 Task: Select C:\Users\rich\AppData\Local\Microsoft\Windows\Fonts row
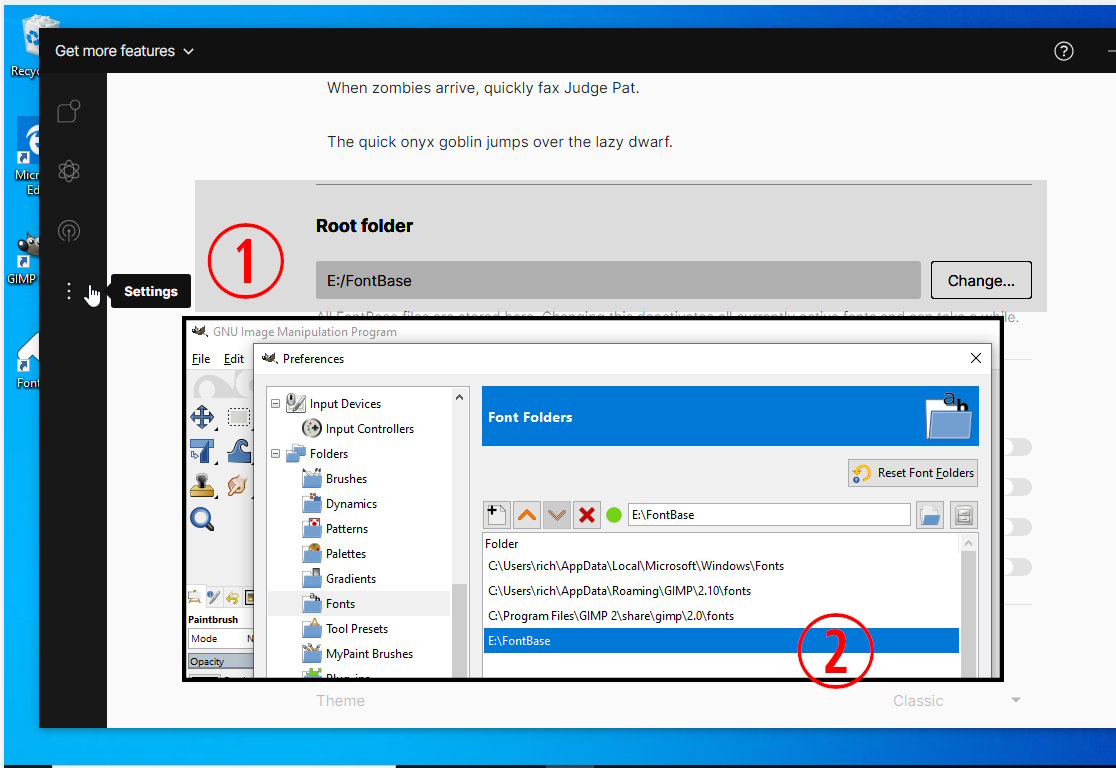click(721, 566)
